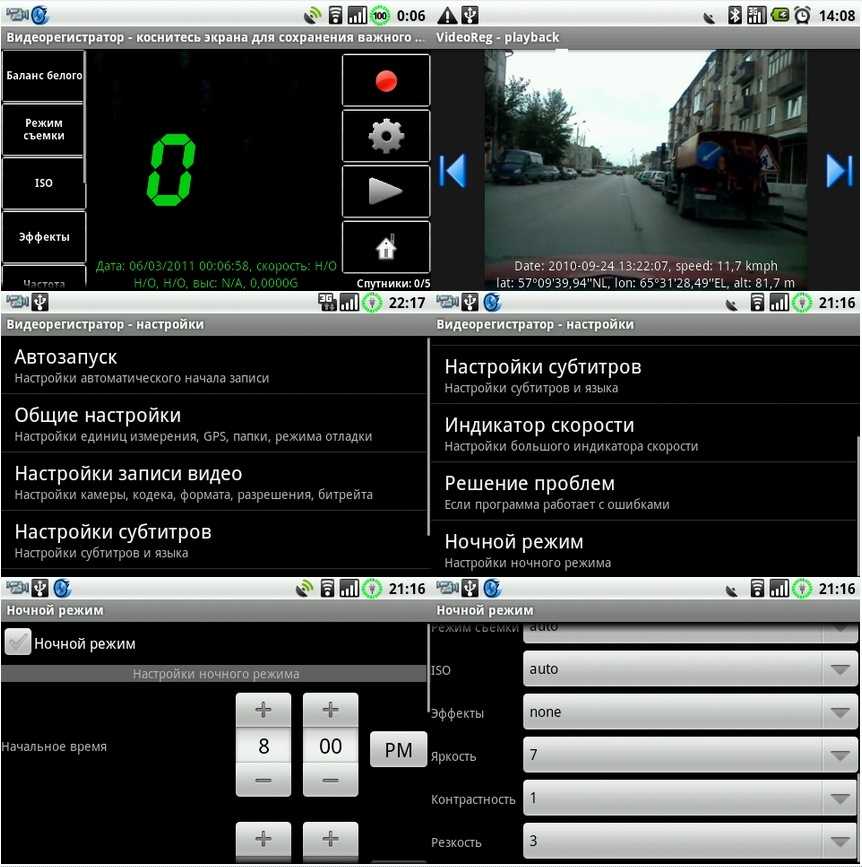Open the Настройки записи видео entry
Image resolution: width=862 pixels, height=867 pixels.
click(x=214, y=482)
